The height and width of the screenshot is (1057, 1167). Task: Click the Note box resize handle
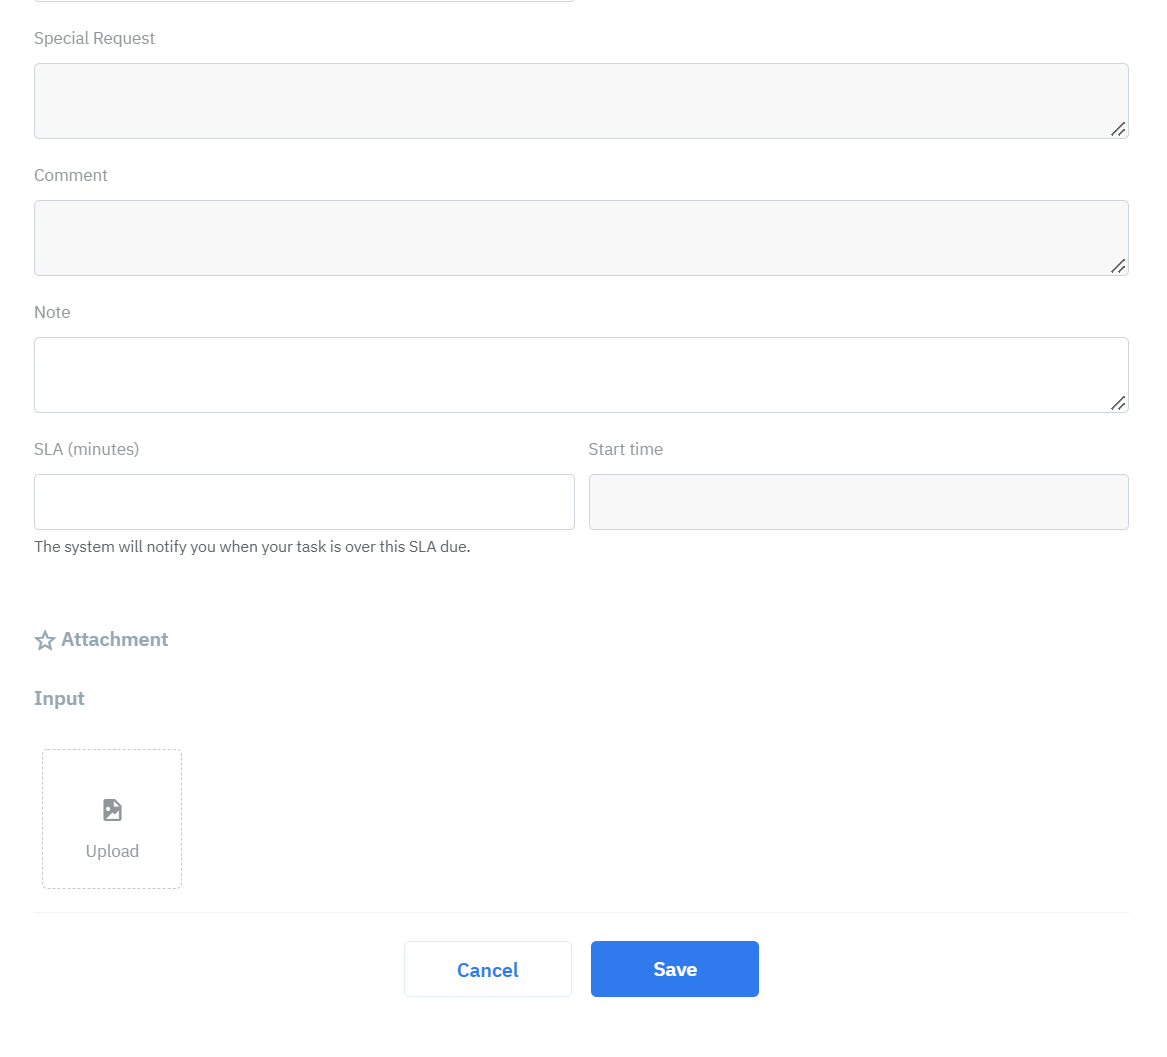tap(1118, 403)
